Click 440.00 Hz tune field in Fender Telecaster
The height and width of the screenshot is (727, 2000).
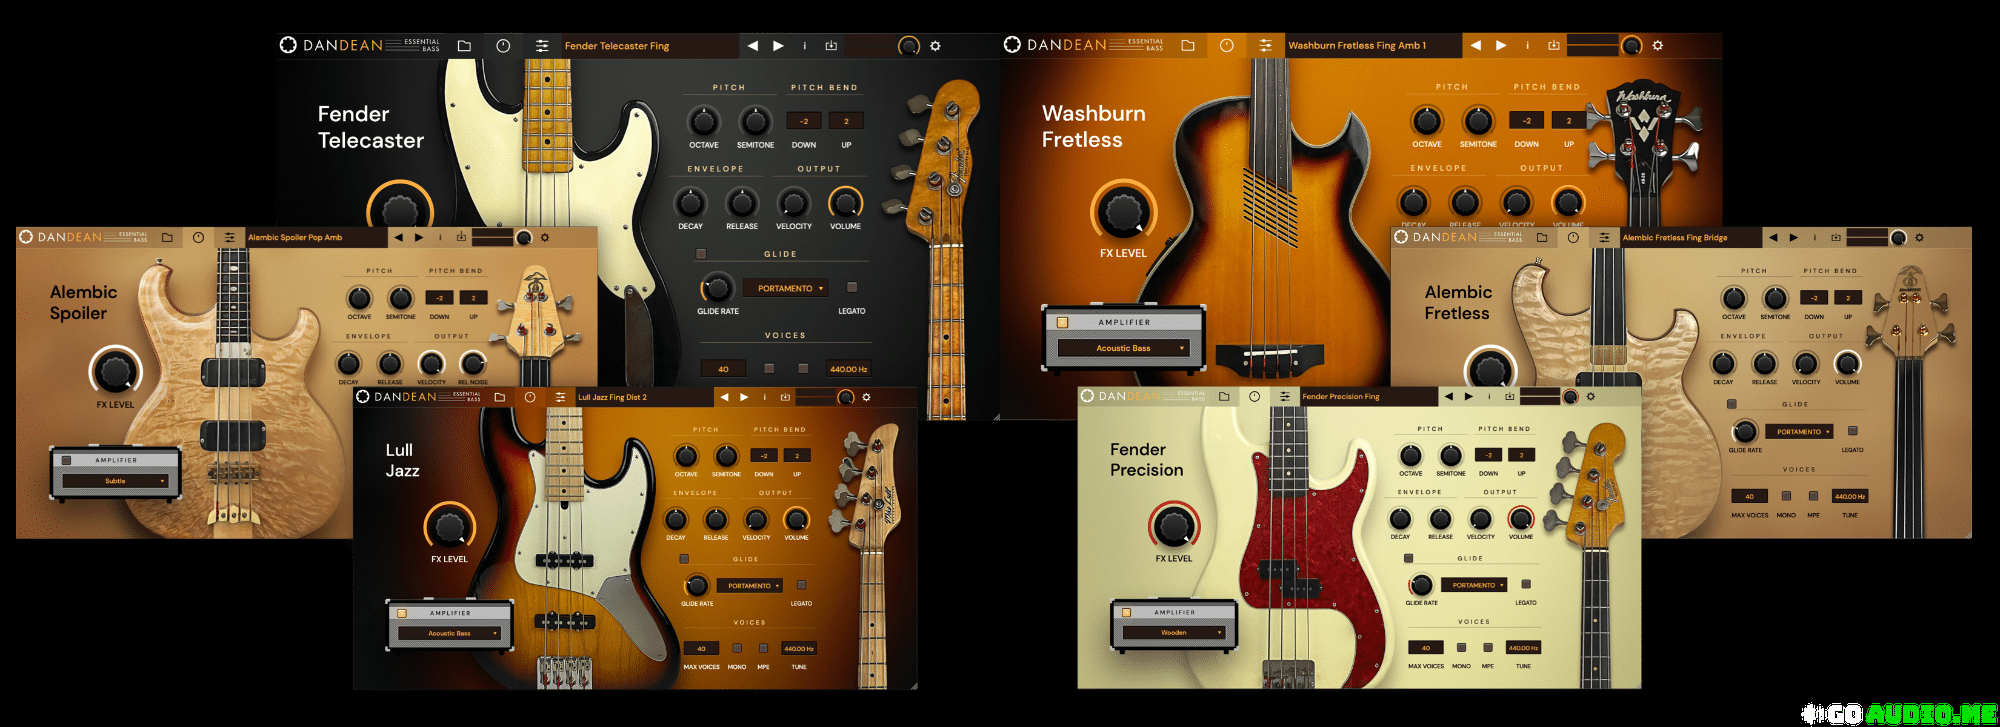pyautogui.click(x=848, y=369)
